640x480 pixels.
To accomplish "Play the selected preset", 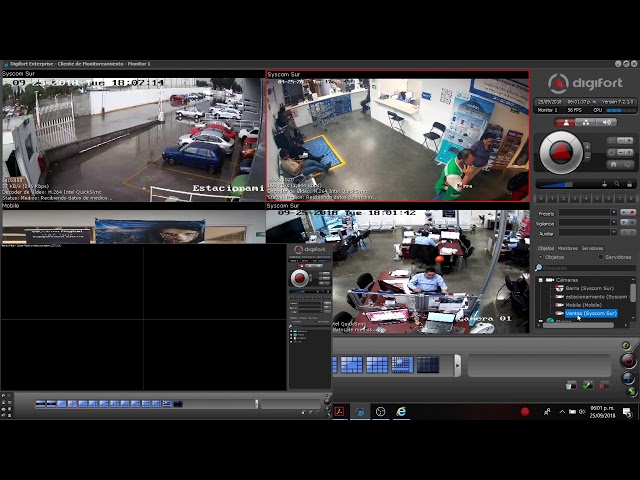I will (624, 213).
